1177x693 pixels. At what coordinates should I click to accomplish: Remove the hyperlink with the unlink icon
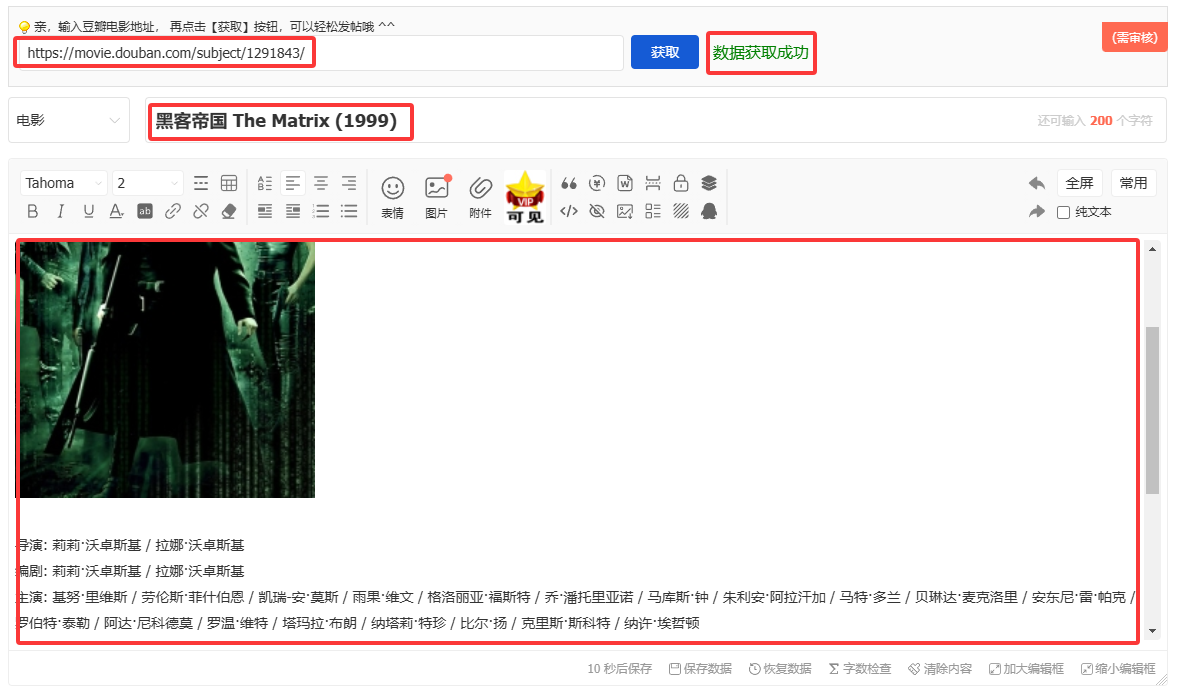[200, 212]
